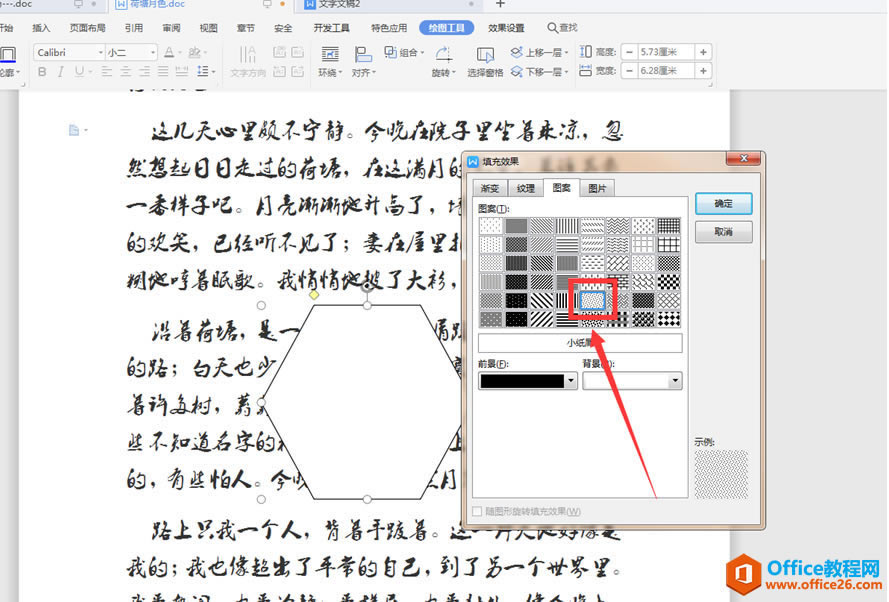Click the 6.28厘米 width input field
Image resolution: width=889 pixels, height=602 pixels.
666,71
